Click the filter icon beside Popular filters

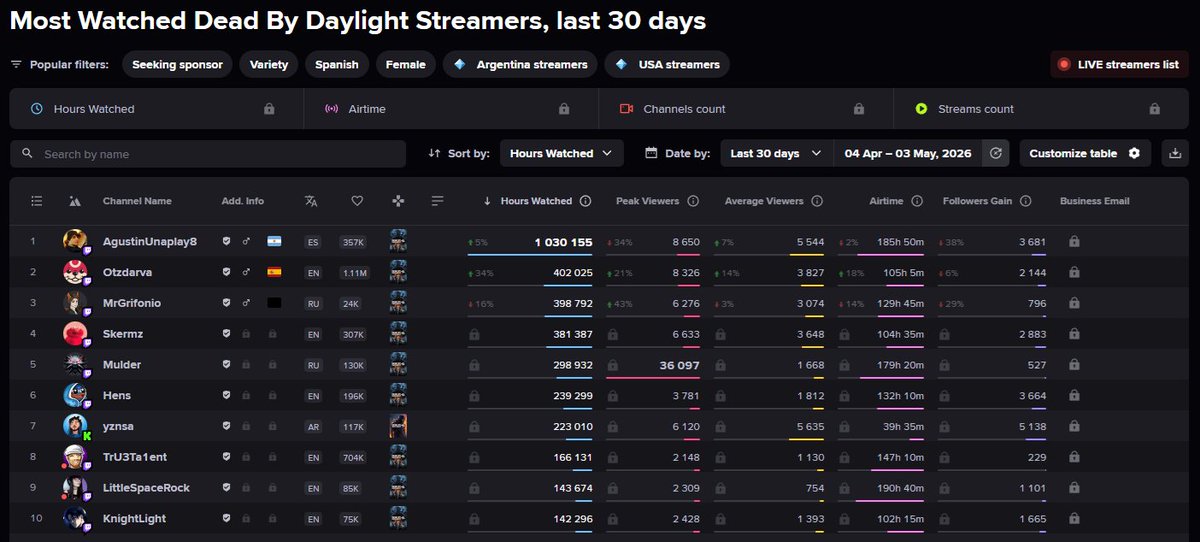click(x=16, y=64)
